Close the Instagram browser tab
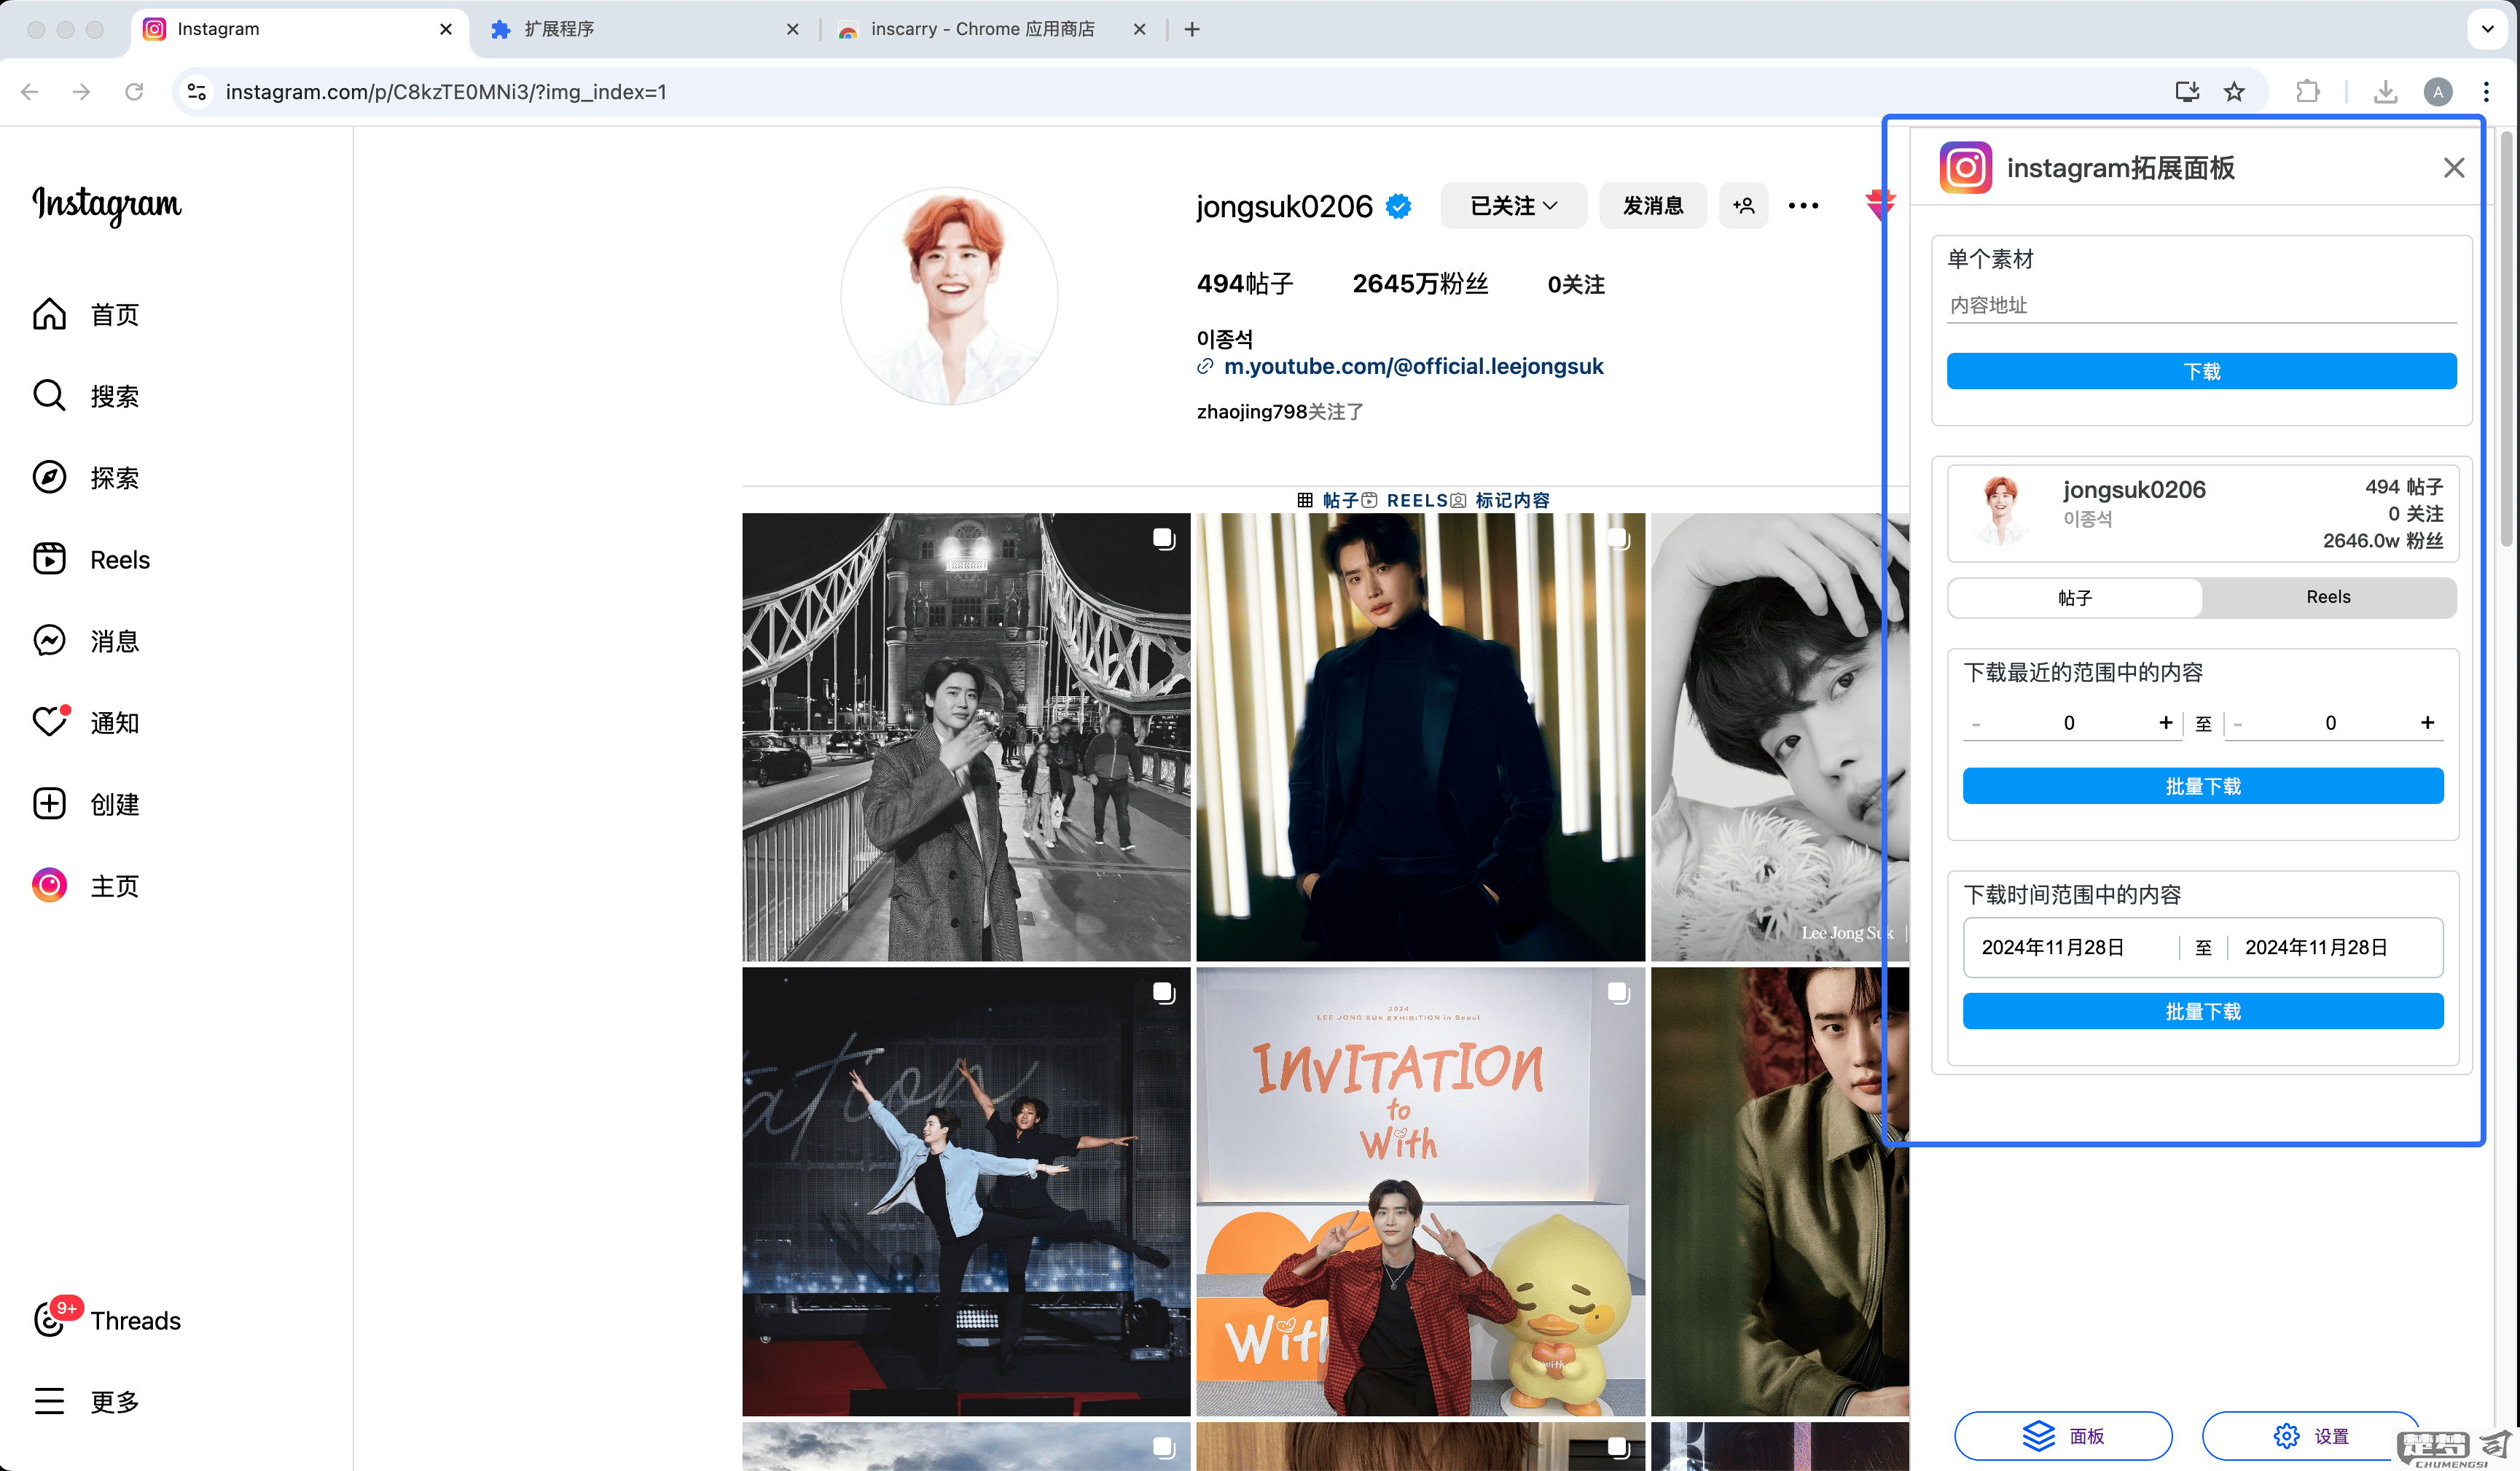This screenshot has height=1471, width=2520. click(446, 29)
